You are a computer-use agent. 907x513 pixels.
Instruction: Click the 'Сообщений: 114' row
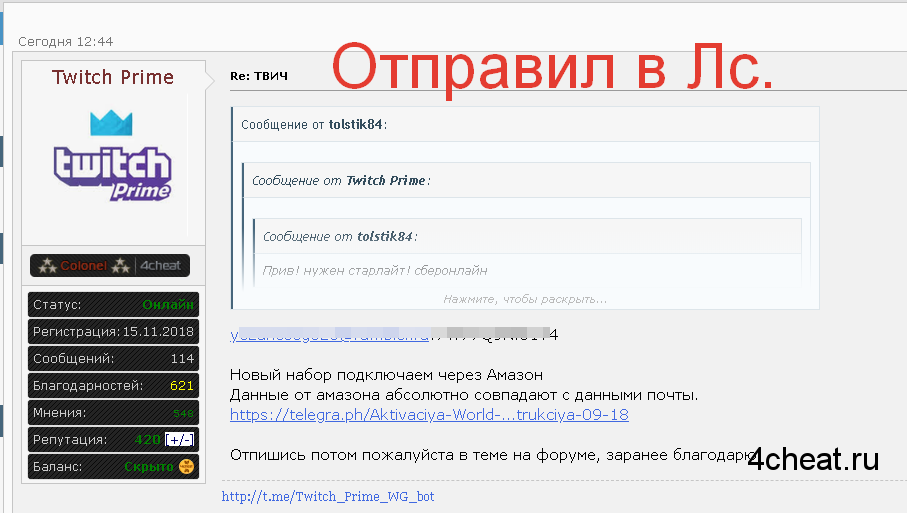113,359
